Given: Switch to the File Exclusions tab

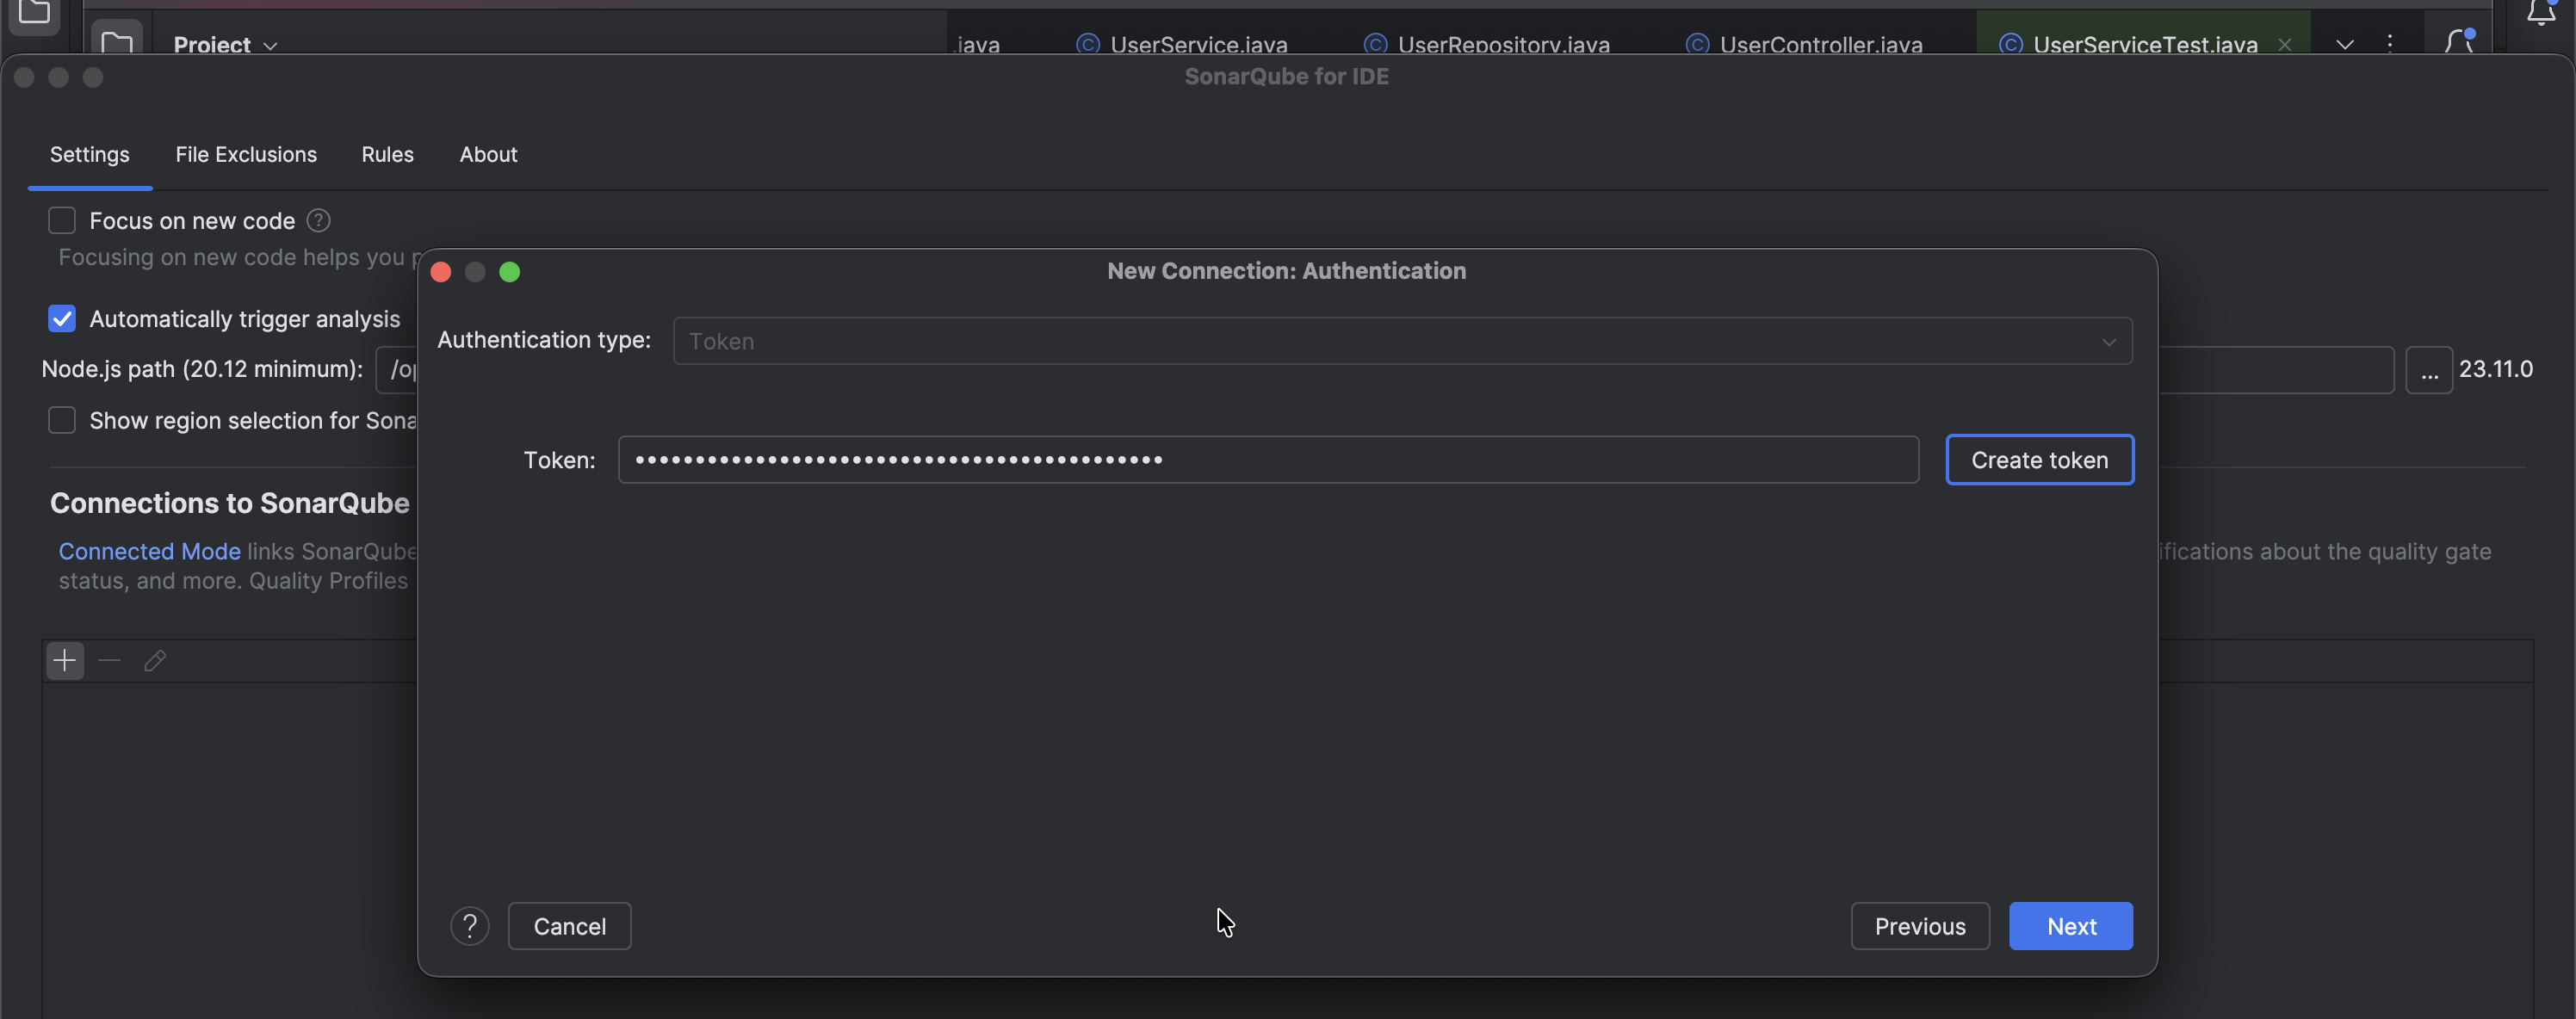Looking at the screenshot, I should 246,154.
